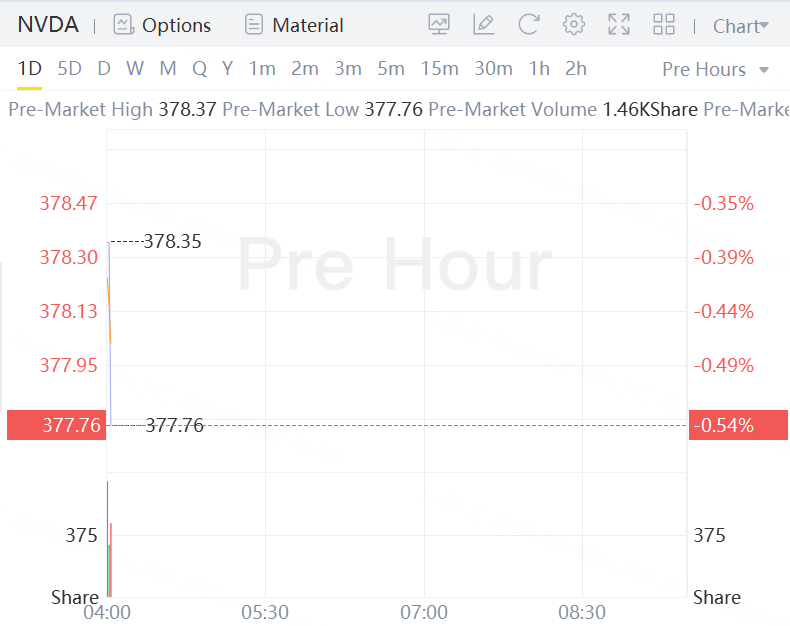Select the drawing pencil tool
Image resolution: width=790 pixels, height=626 pixels.
tap(484, 25)
